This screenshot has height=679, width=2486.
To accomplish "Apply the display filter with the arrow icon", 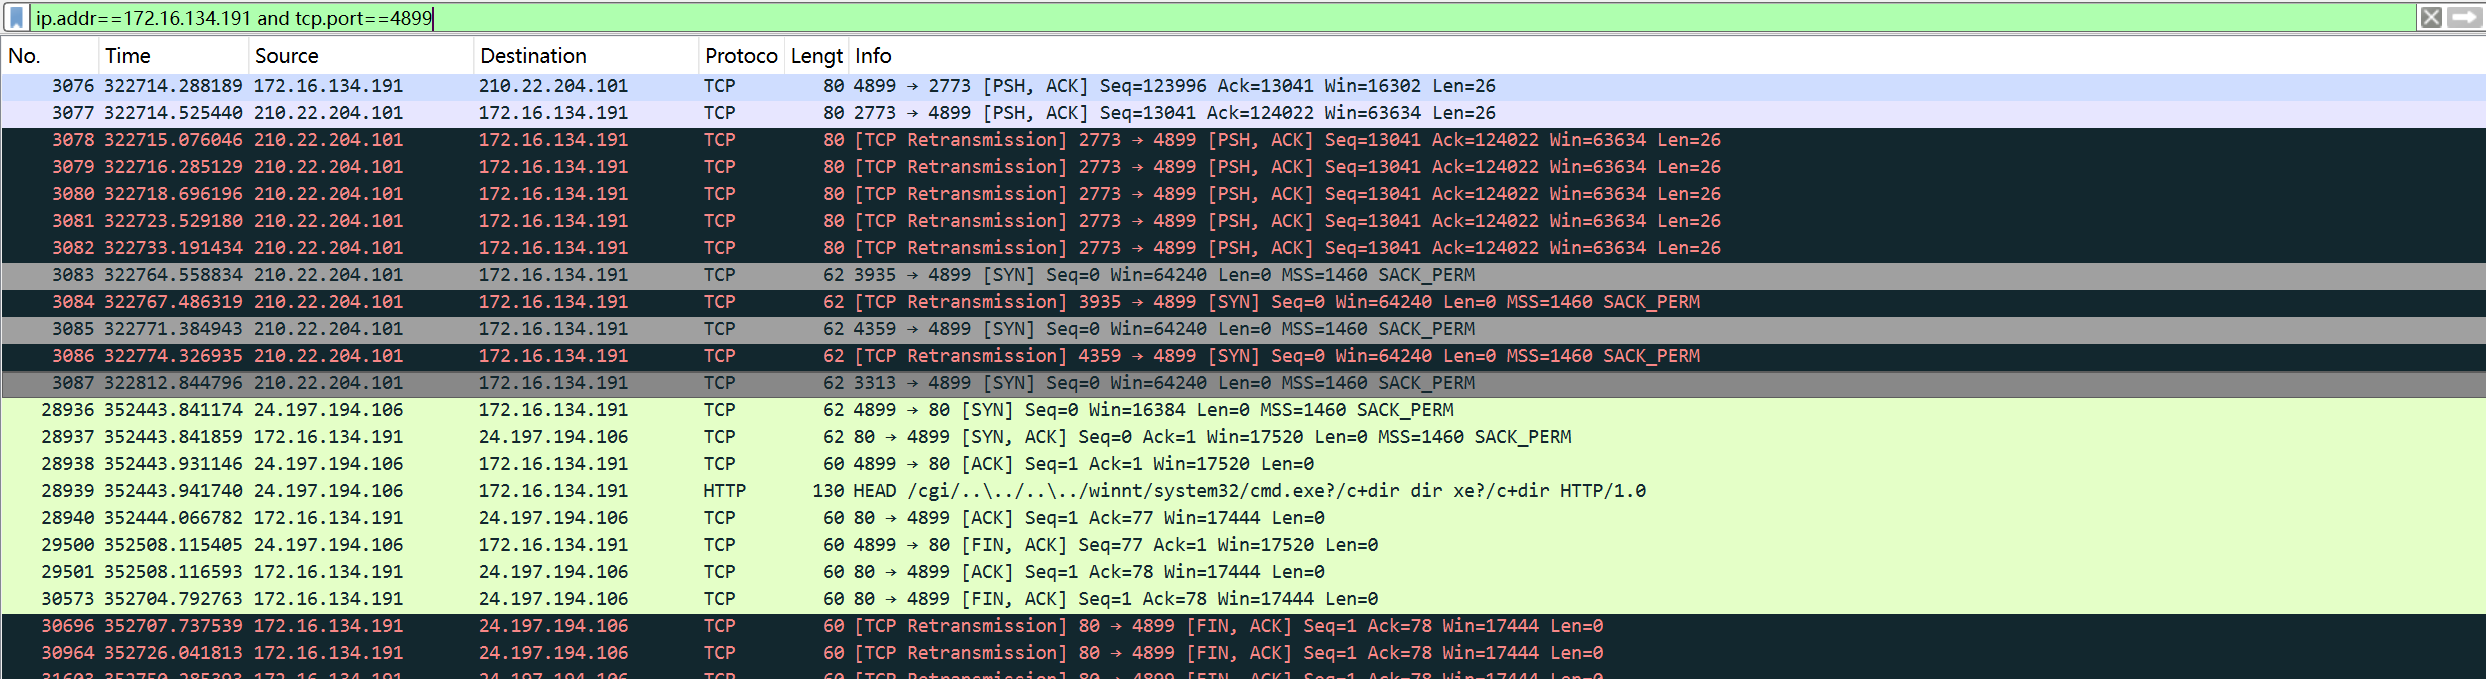I will tap(2465, 17).
